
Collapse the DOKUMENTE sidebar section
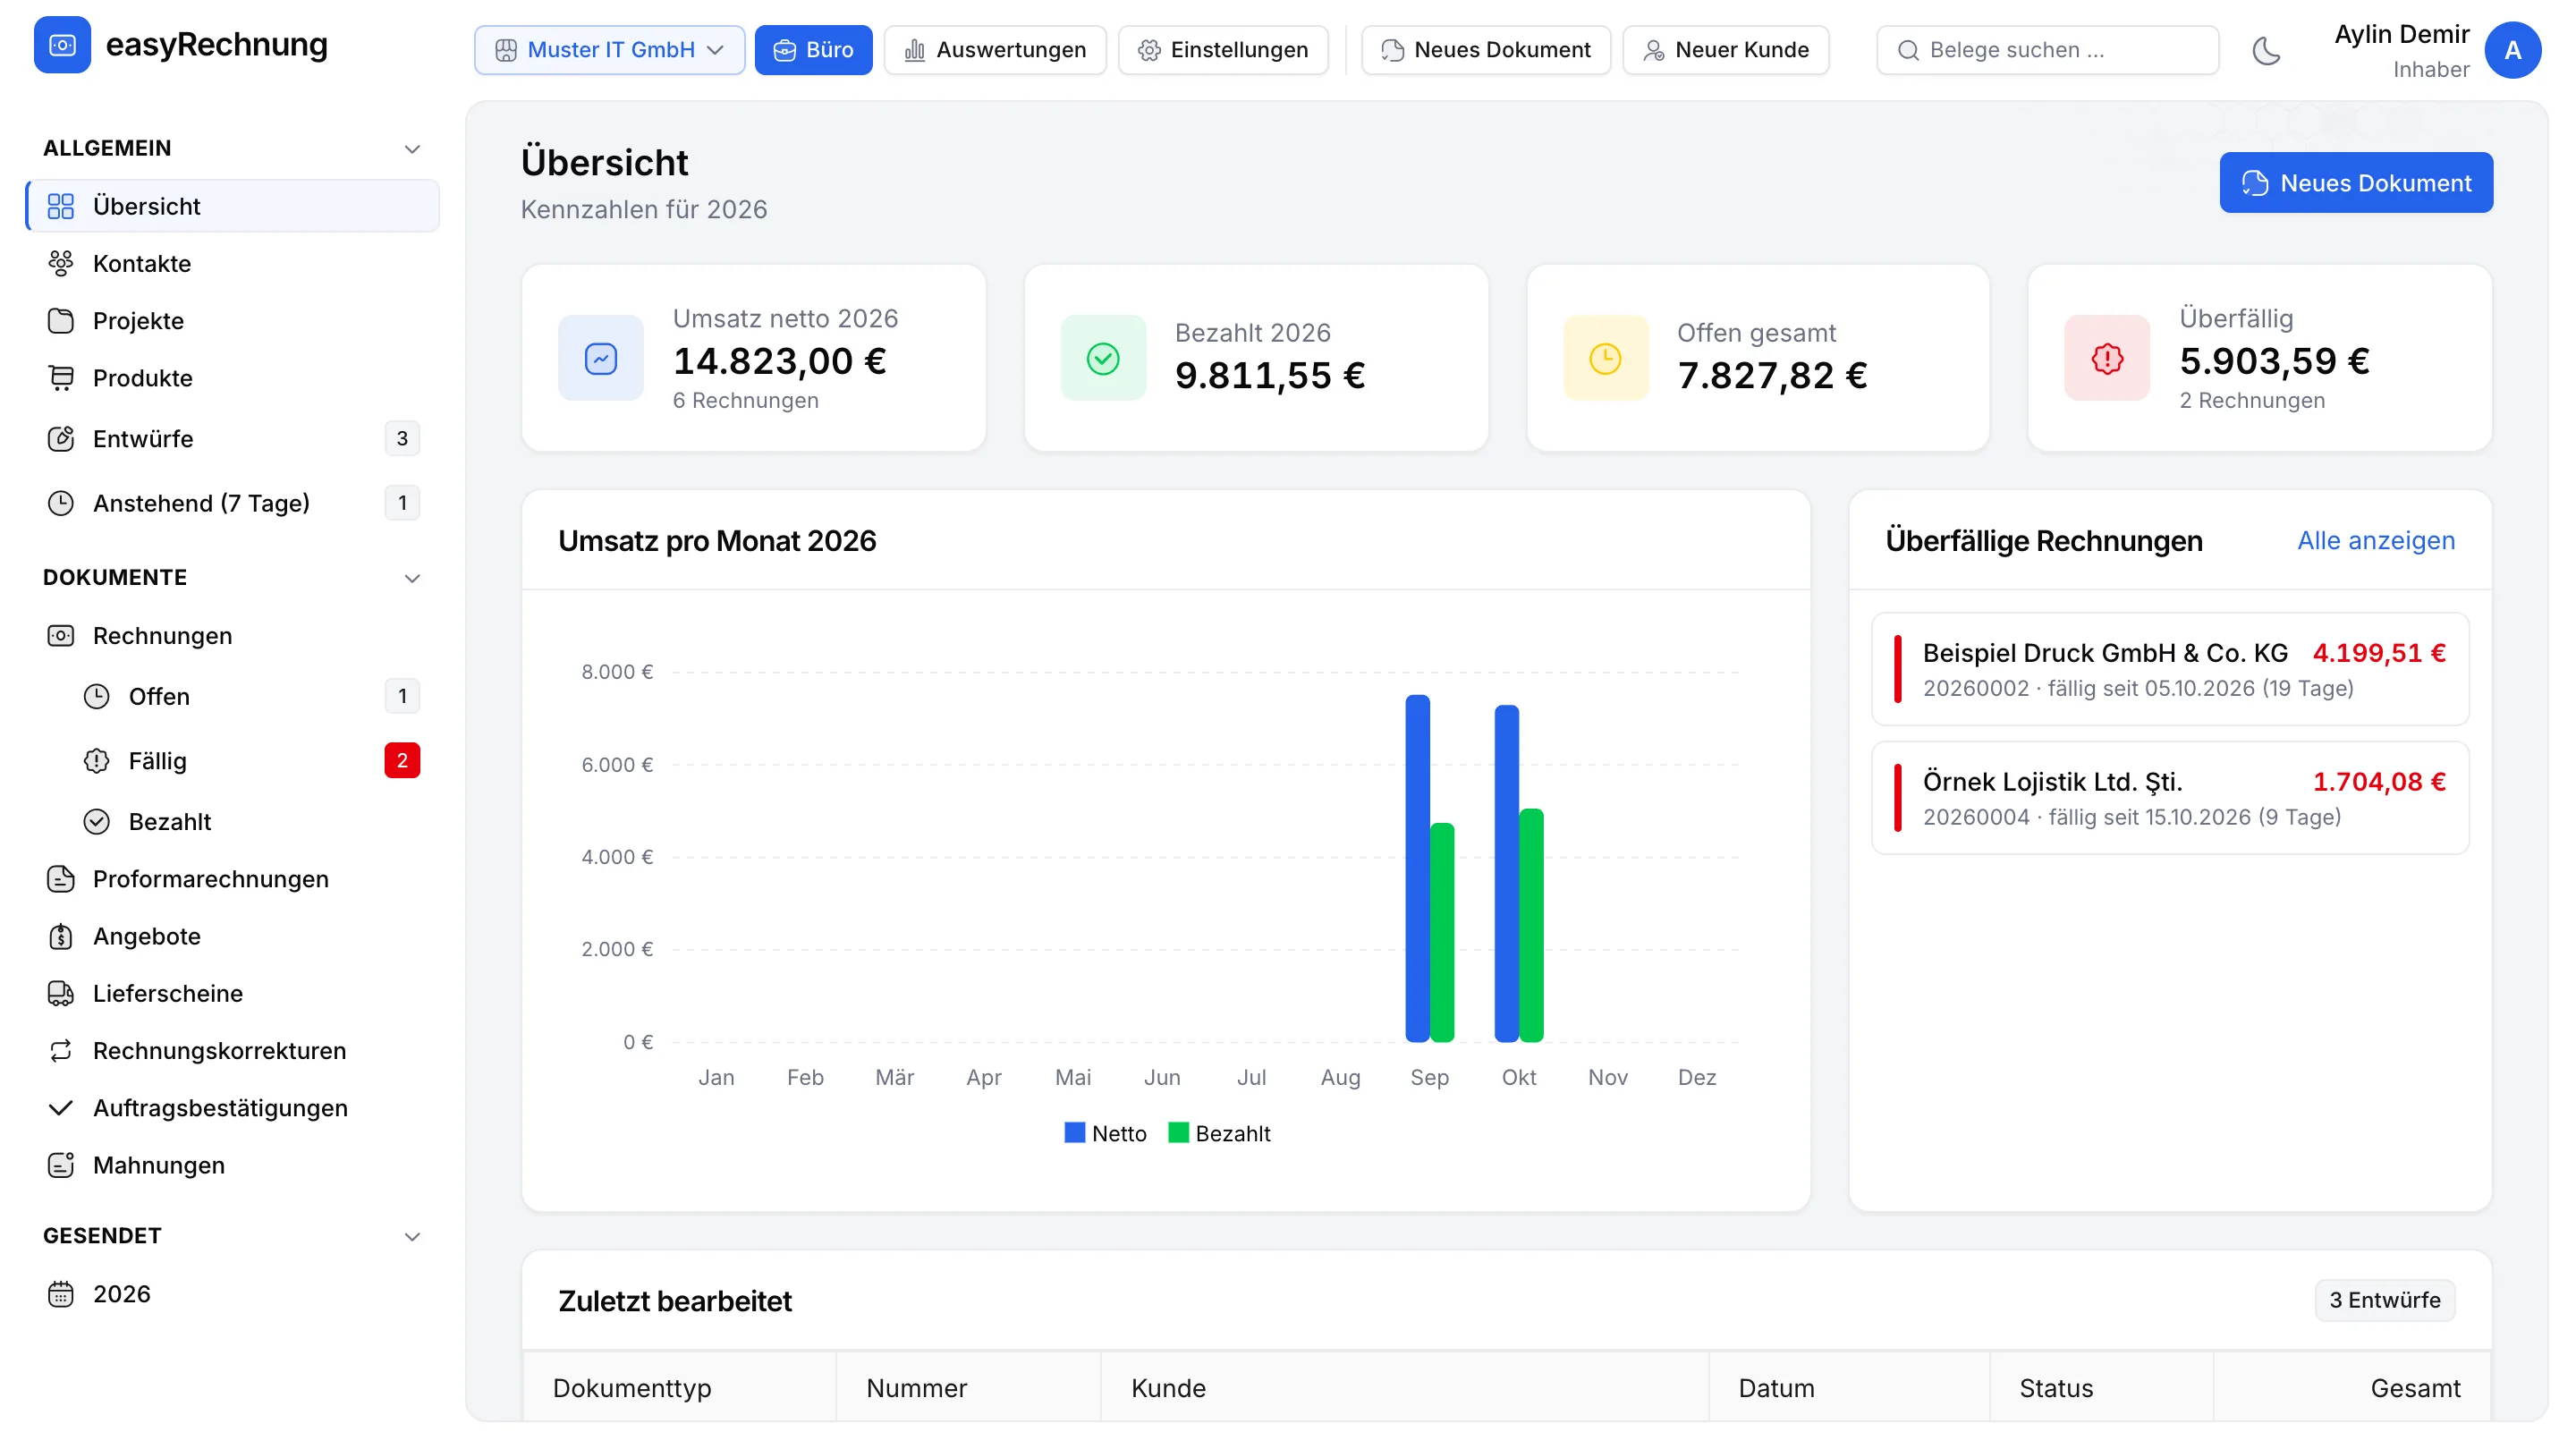(411, 577)
